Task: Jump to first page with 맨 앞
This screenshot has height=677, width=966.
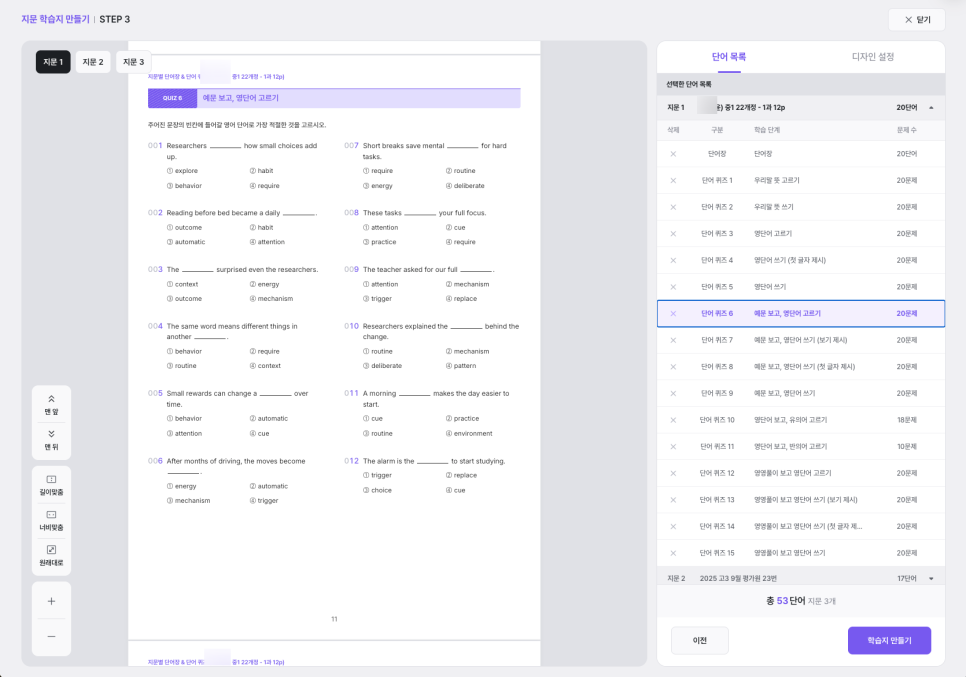Action: click(x=51, y=405)
